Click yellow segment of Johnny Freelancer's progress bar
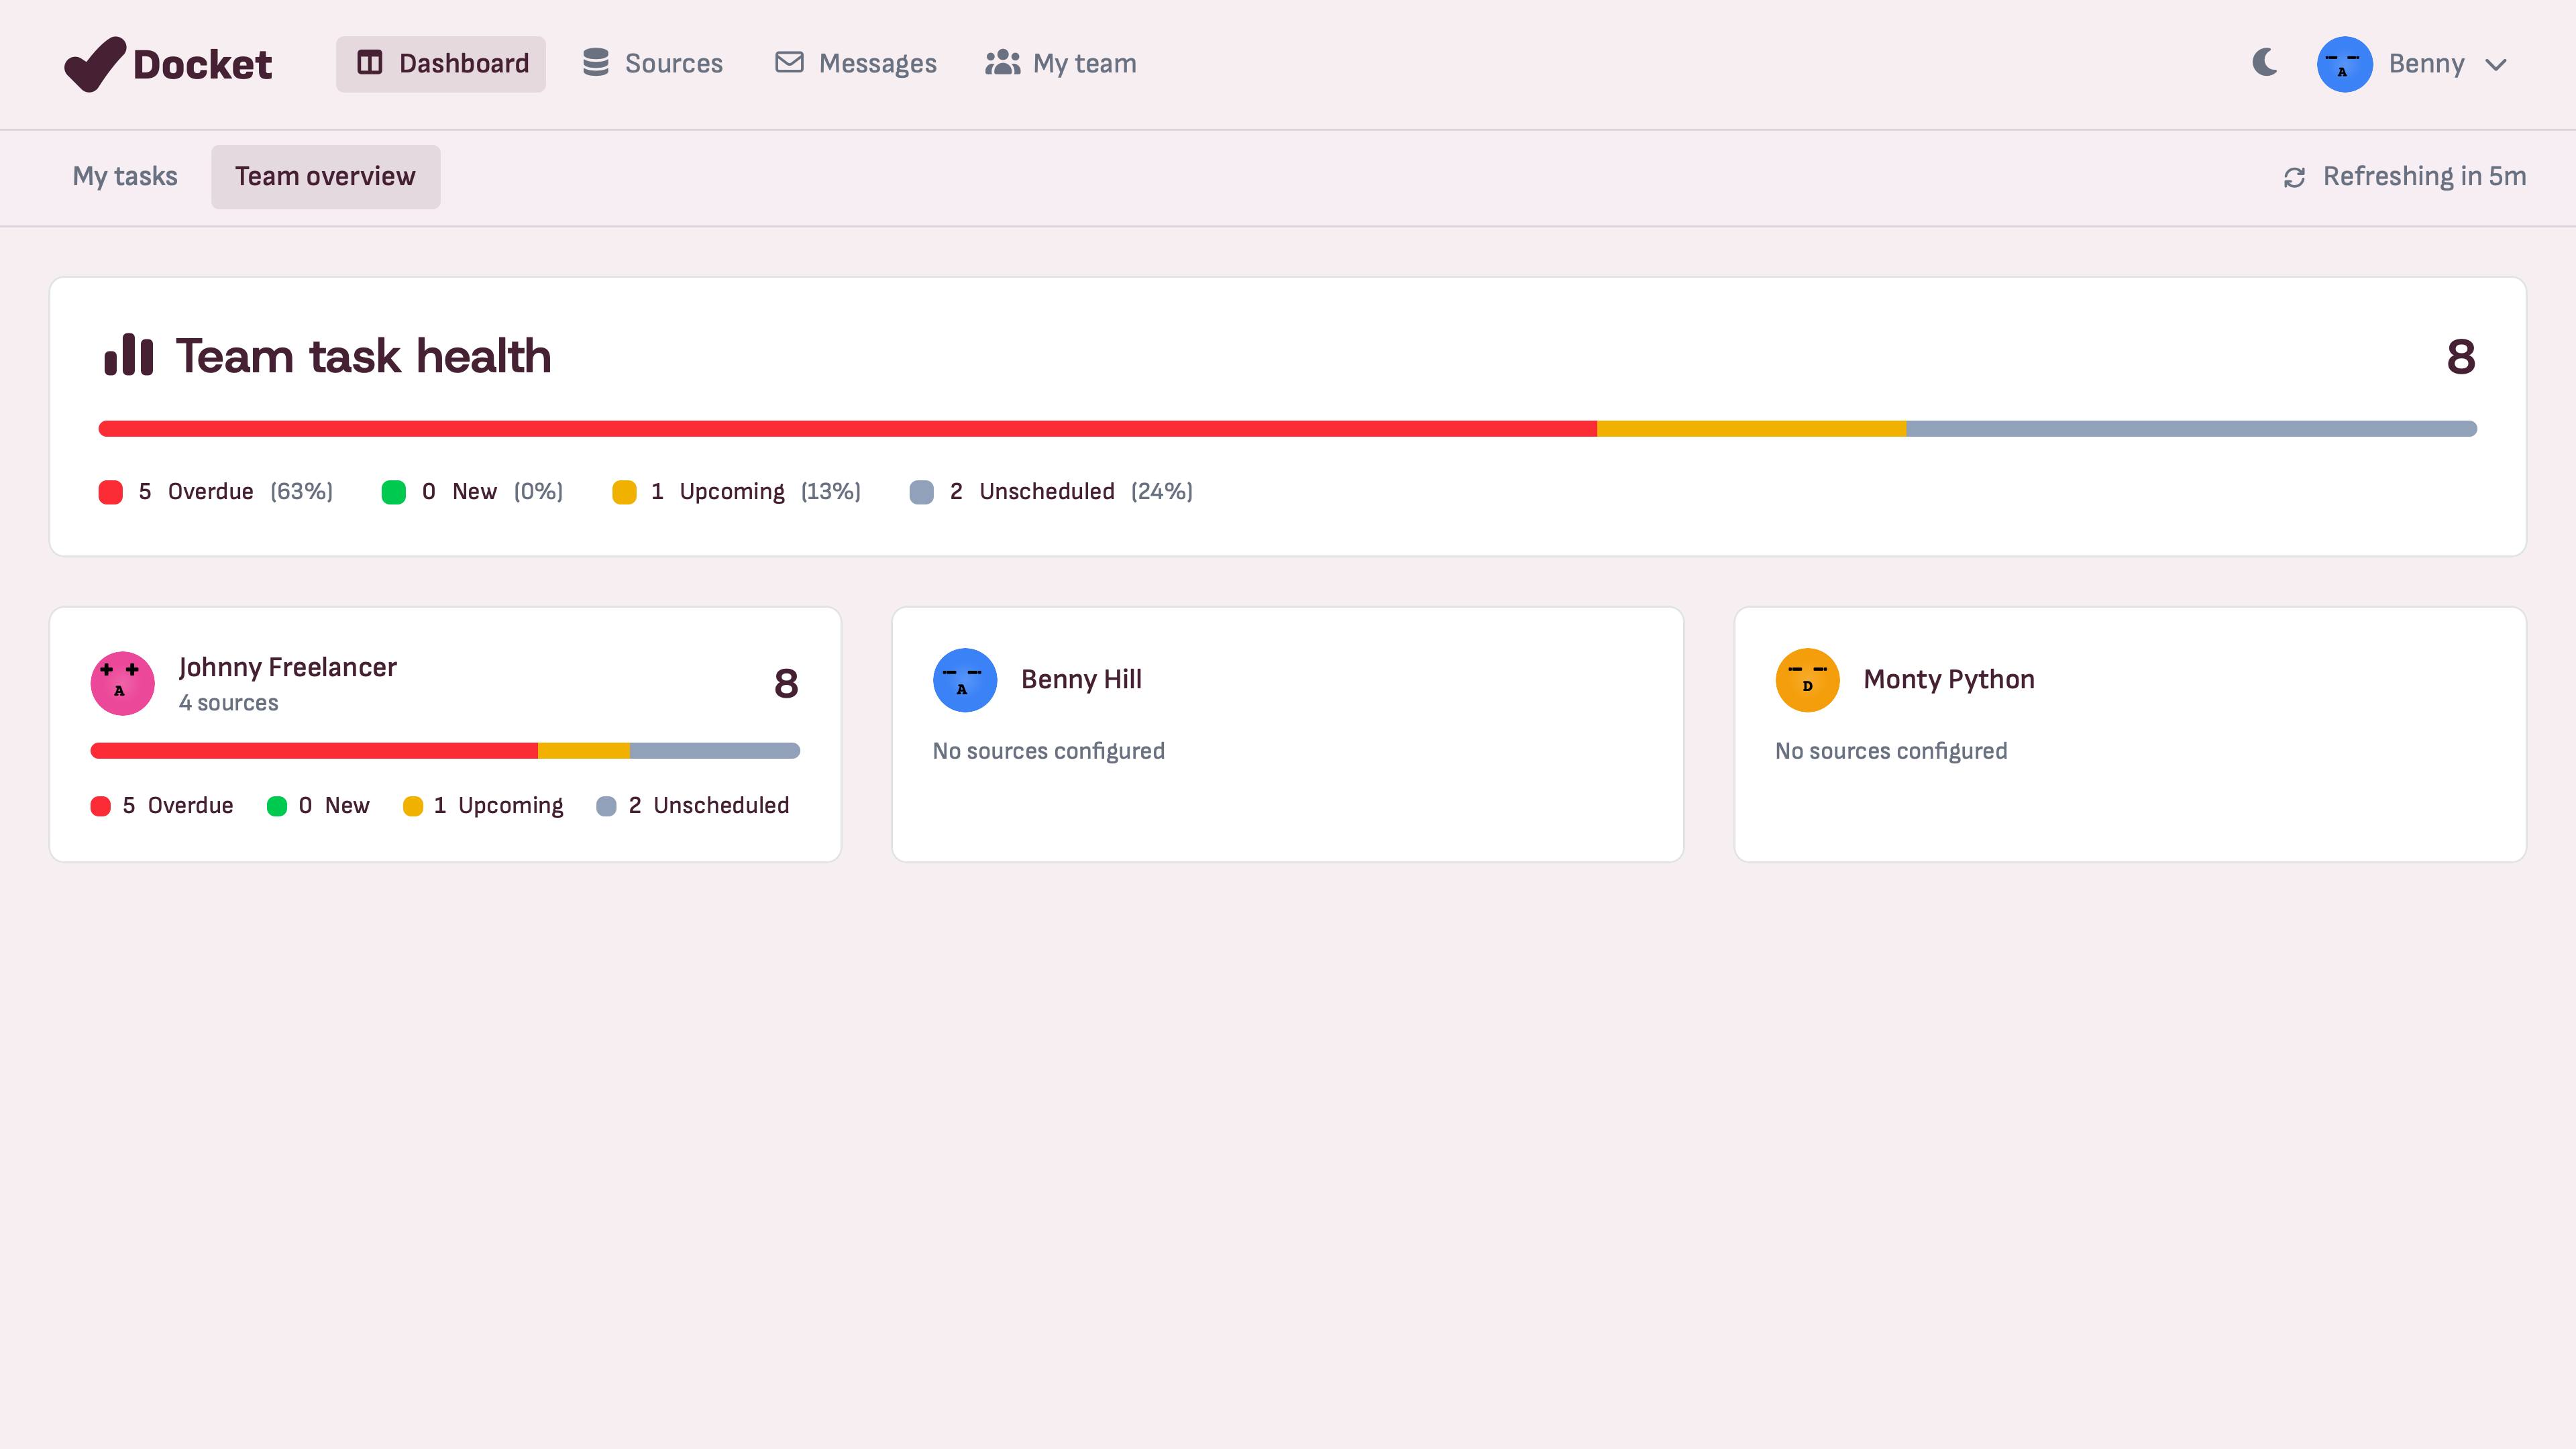The width and height of the screenshot is (2576, 1449). [584, 751]
